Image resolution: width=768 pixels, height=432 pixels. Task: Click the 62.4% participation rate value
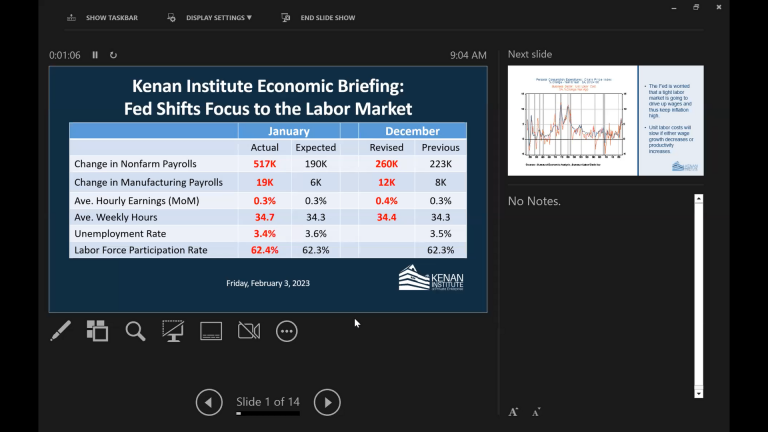pyautogui.click(x=264, y=250)
